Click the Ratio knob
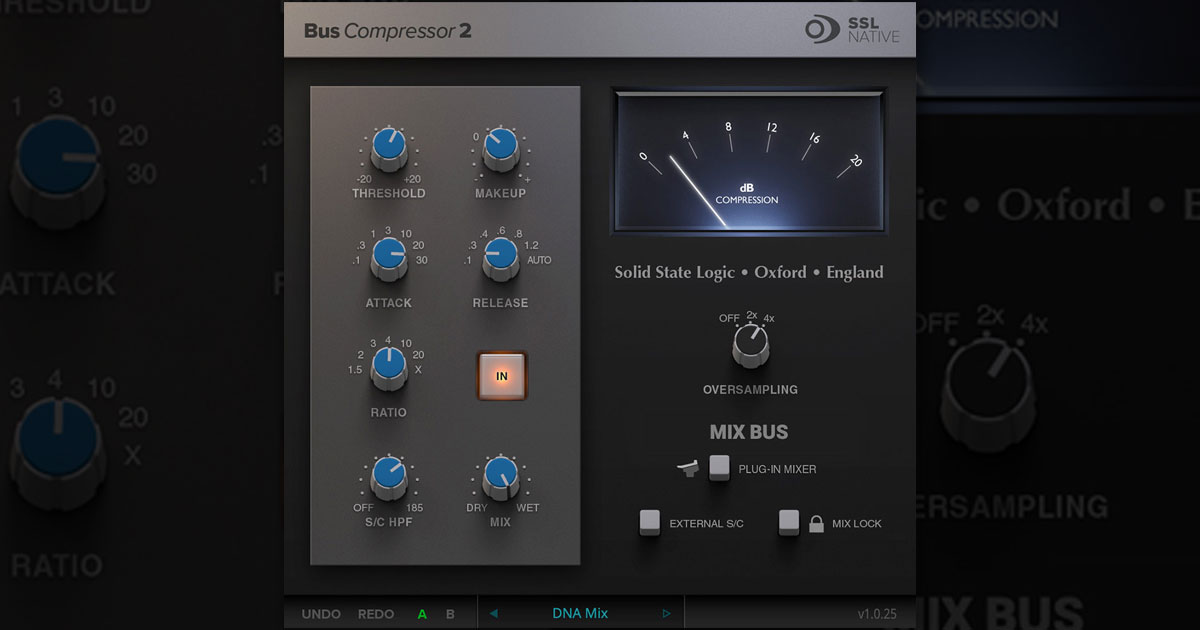This screenshot has width=1200, height=630. click(389, 368)
